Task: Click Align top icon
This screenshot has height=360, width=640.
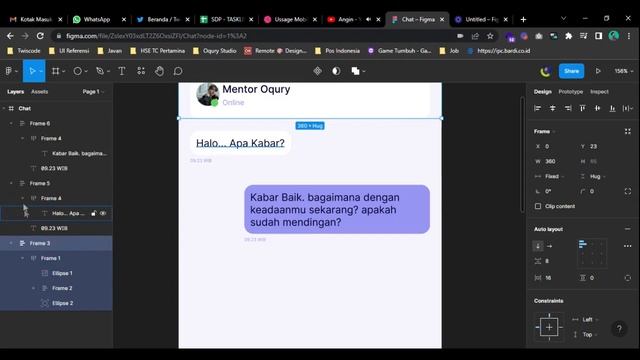Action: tap(582, 108)
